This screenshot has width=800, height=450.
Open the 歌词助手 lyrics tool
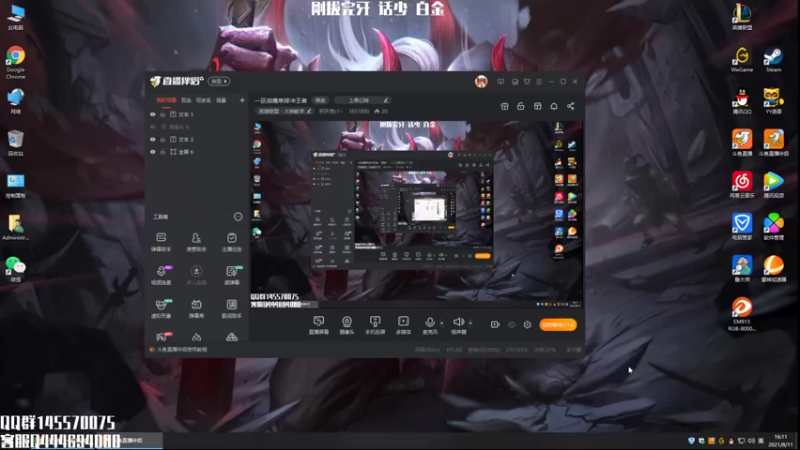tap(232, 308)
